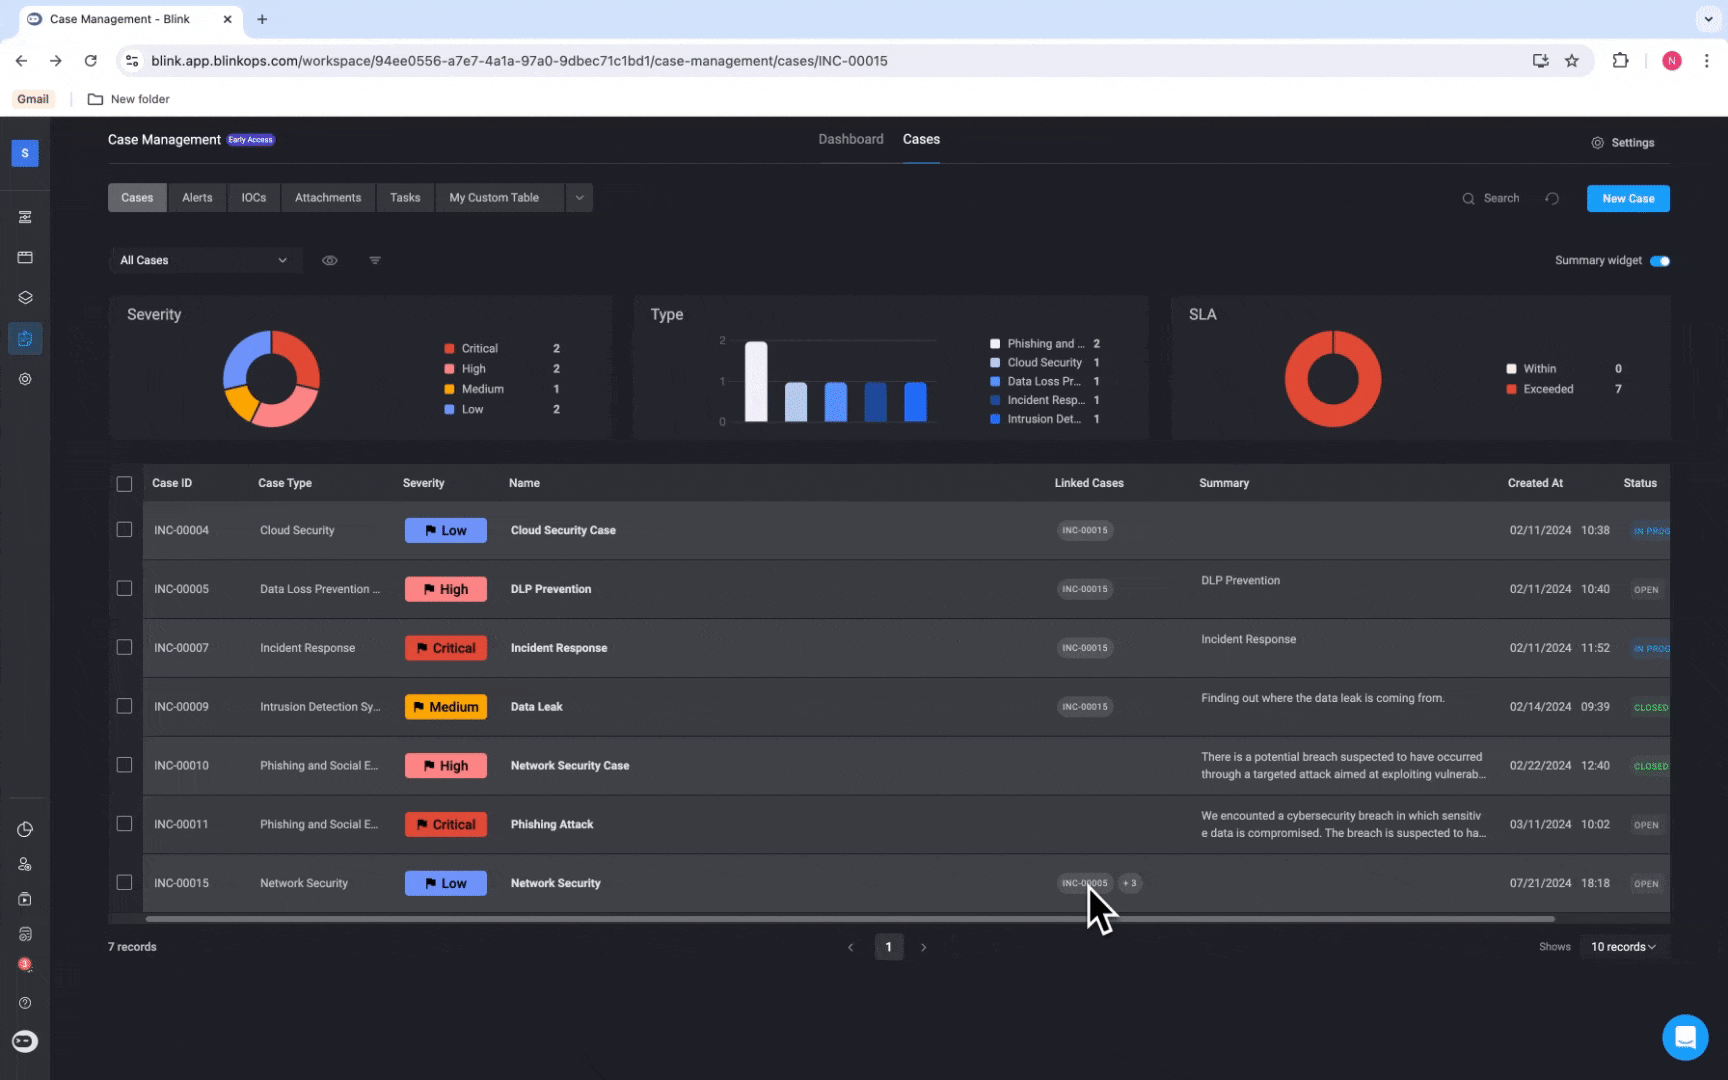Viewport: 1728px width, 1080px height.
Task: Open the help question mark icon
Action: click(x=25, y=1003)
